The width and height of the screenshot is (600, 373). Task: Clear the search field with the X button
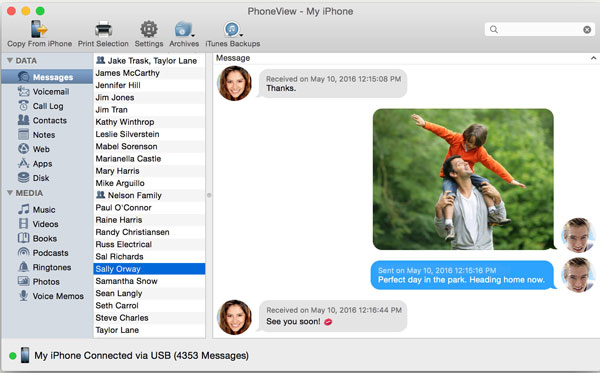[x=587, y=29]
